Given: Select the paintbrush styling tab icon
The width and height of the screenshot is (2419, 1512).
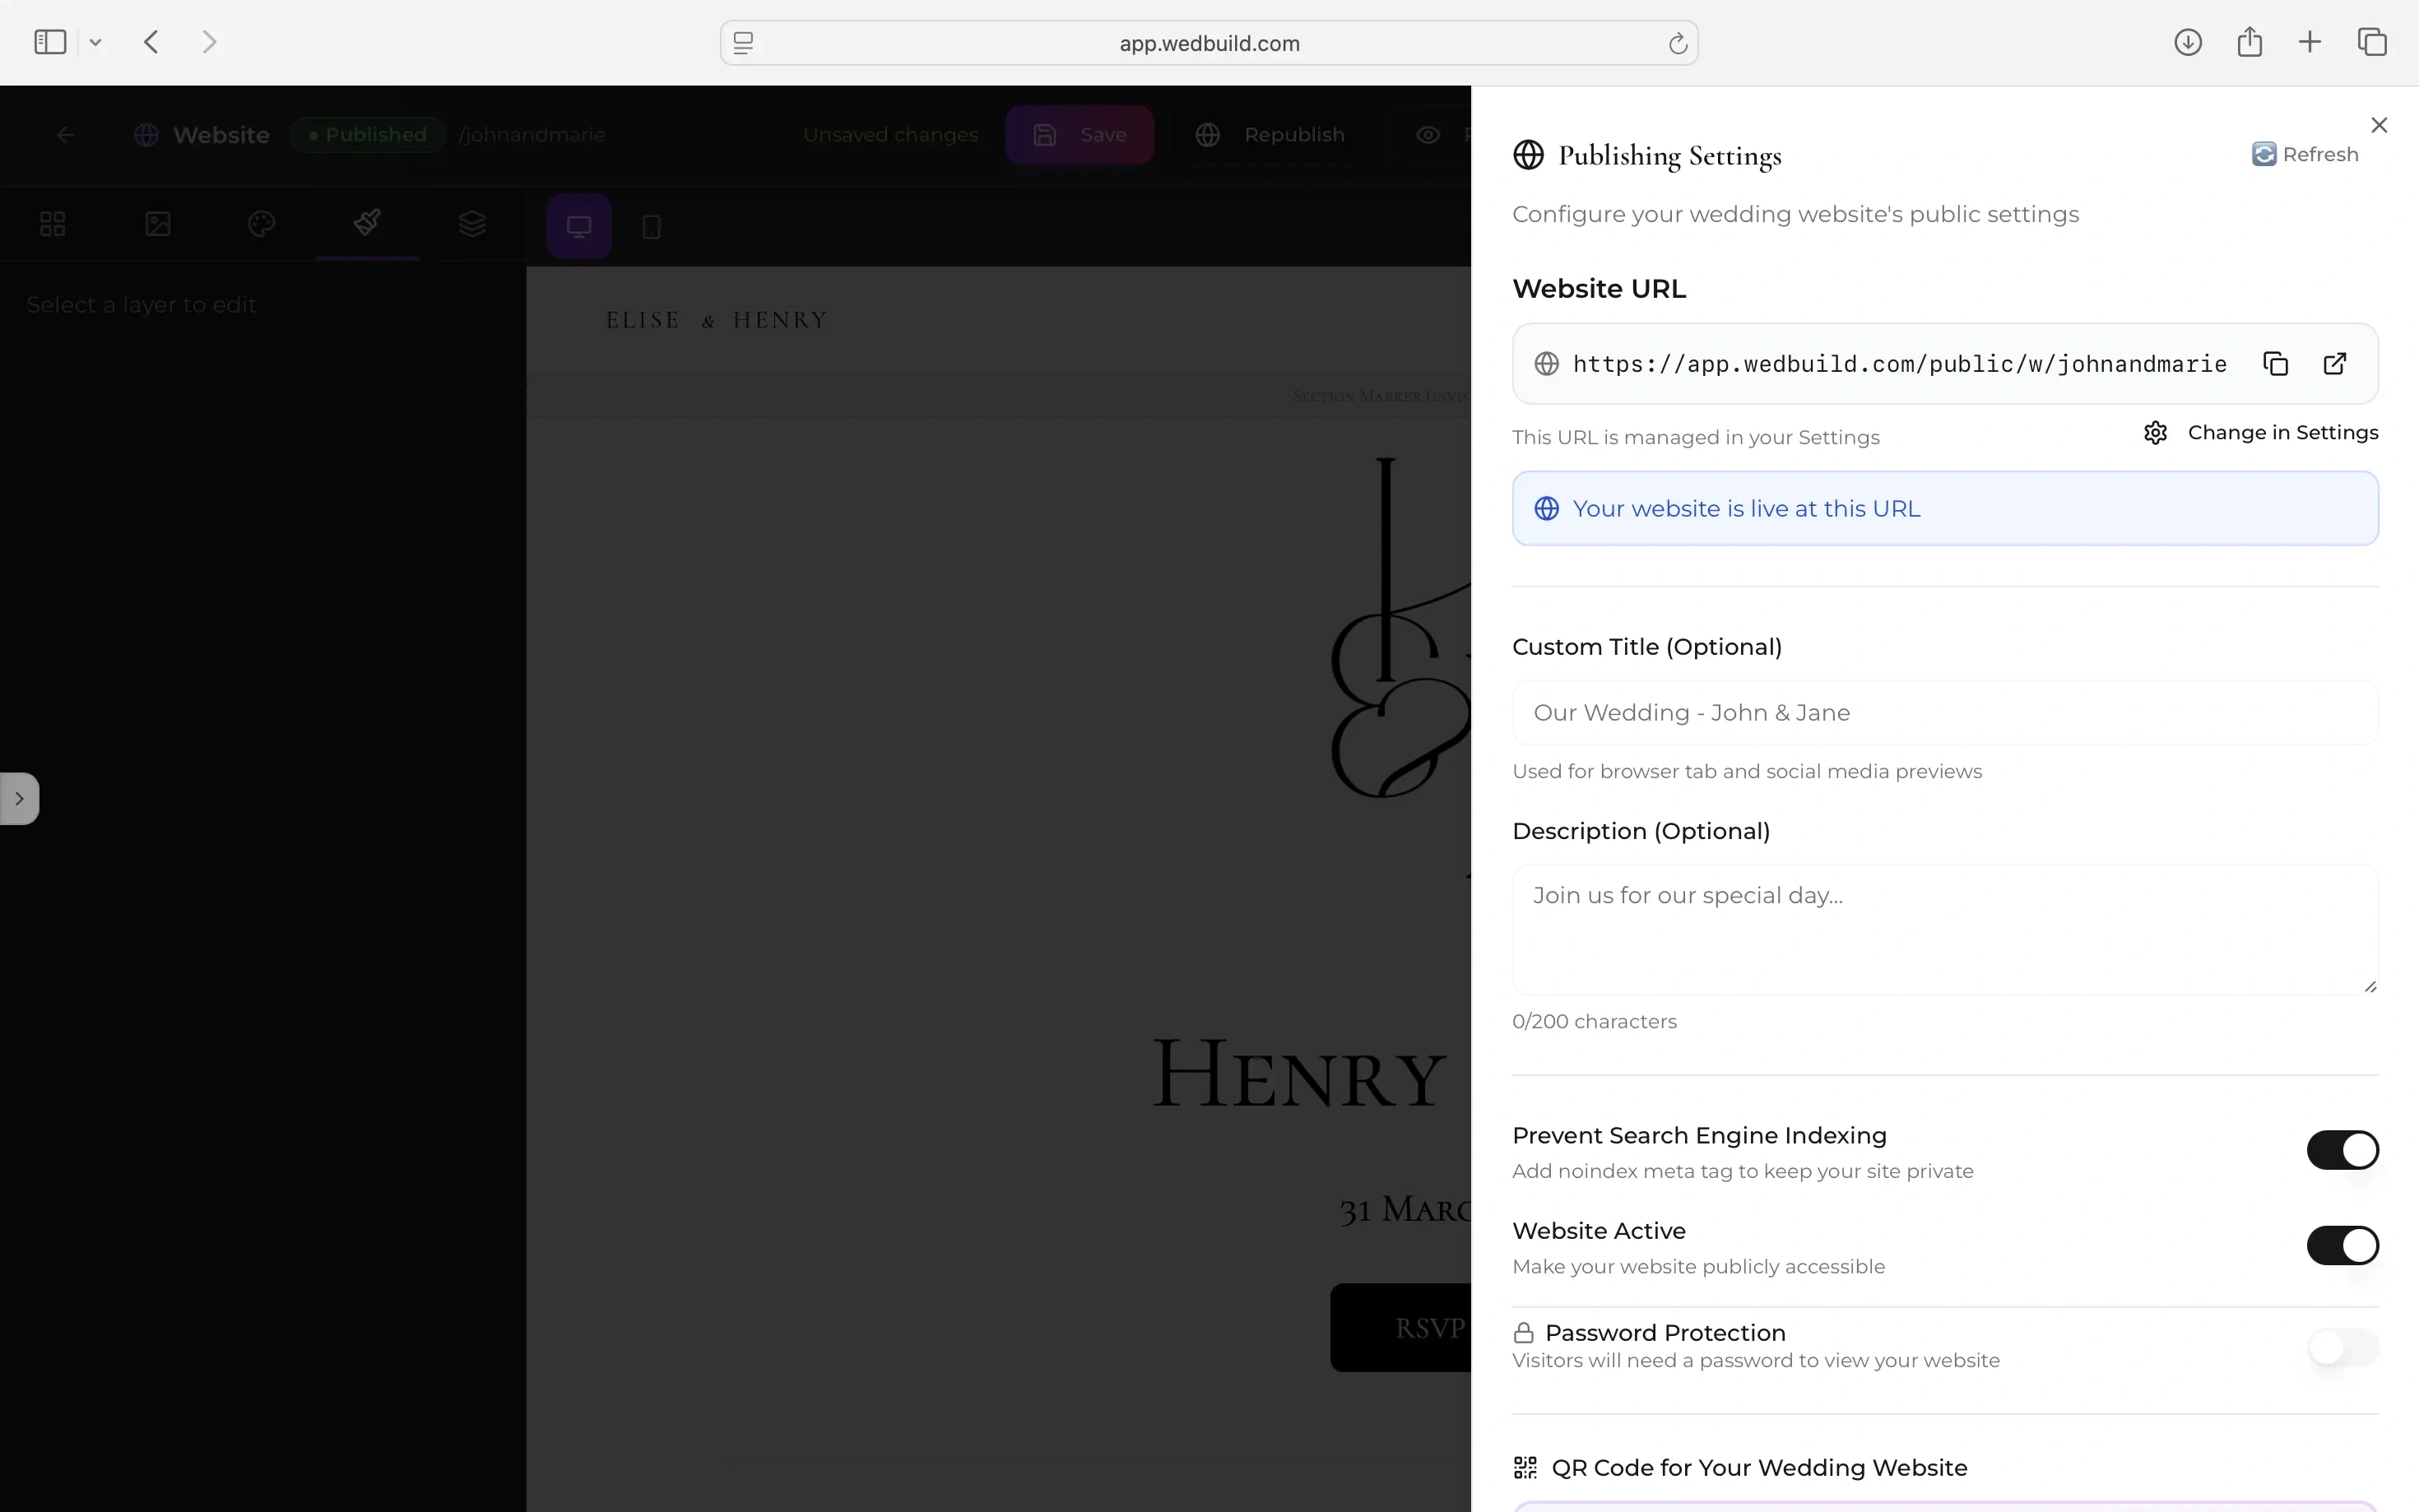Looking at the screenshot, I should pos(367,223).
